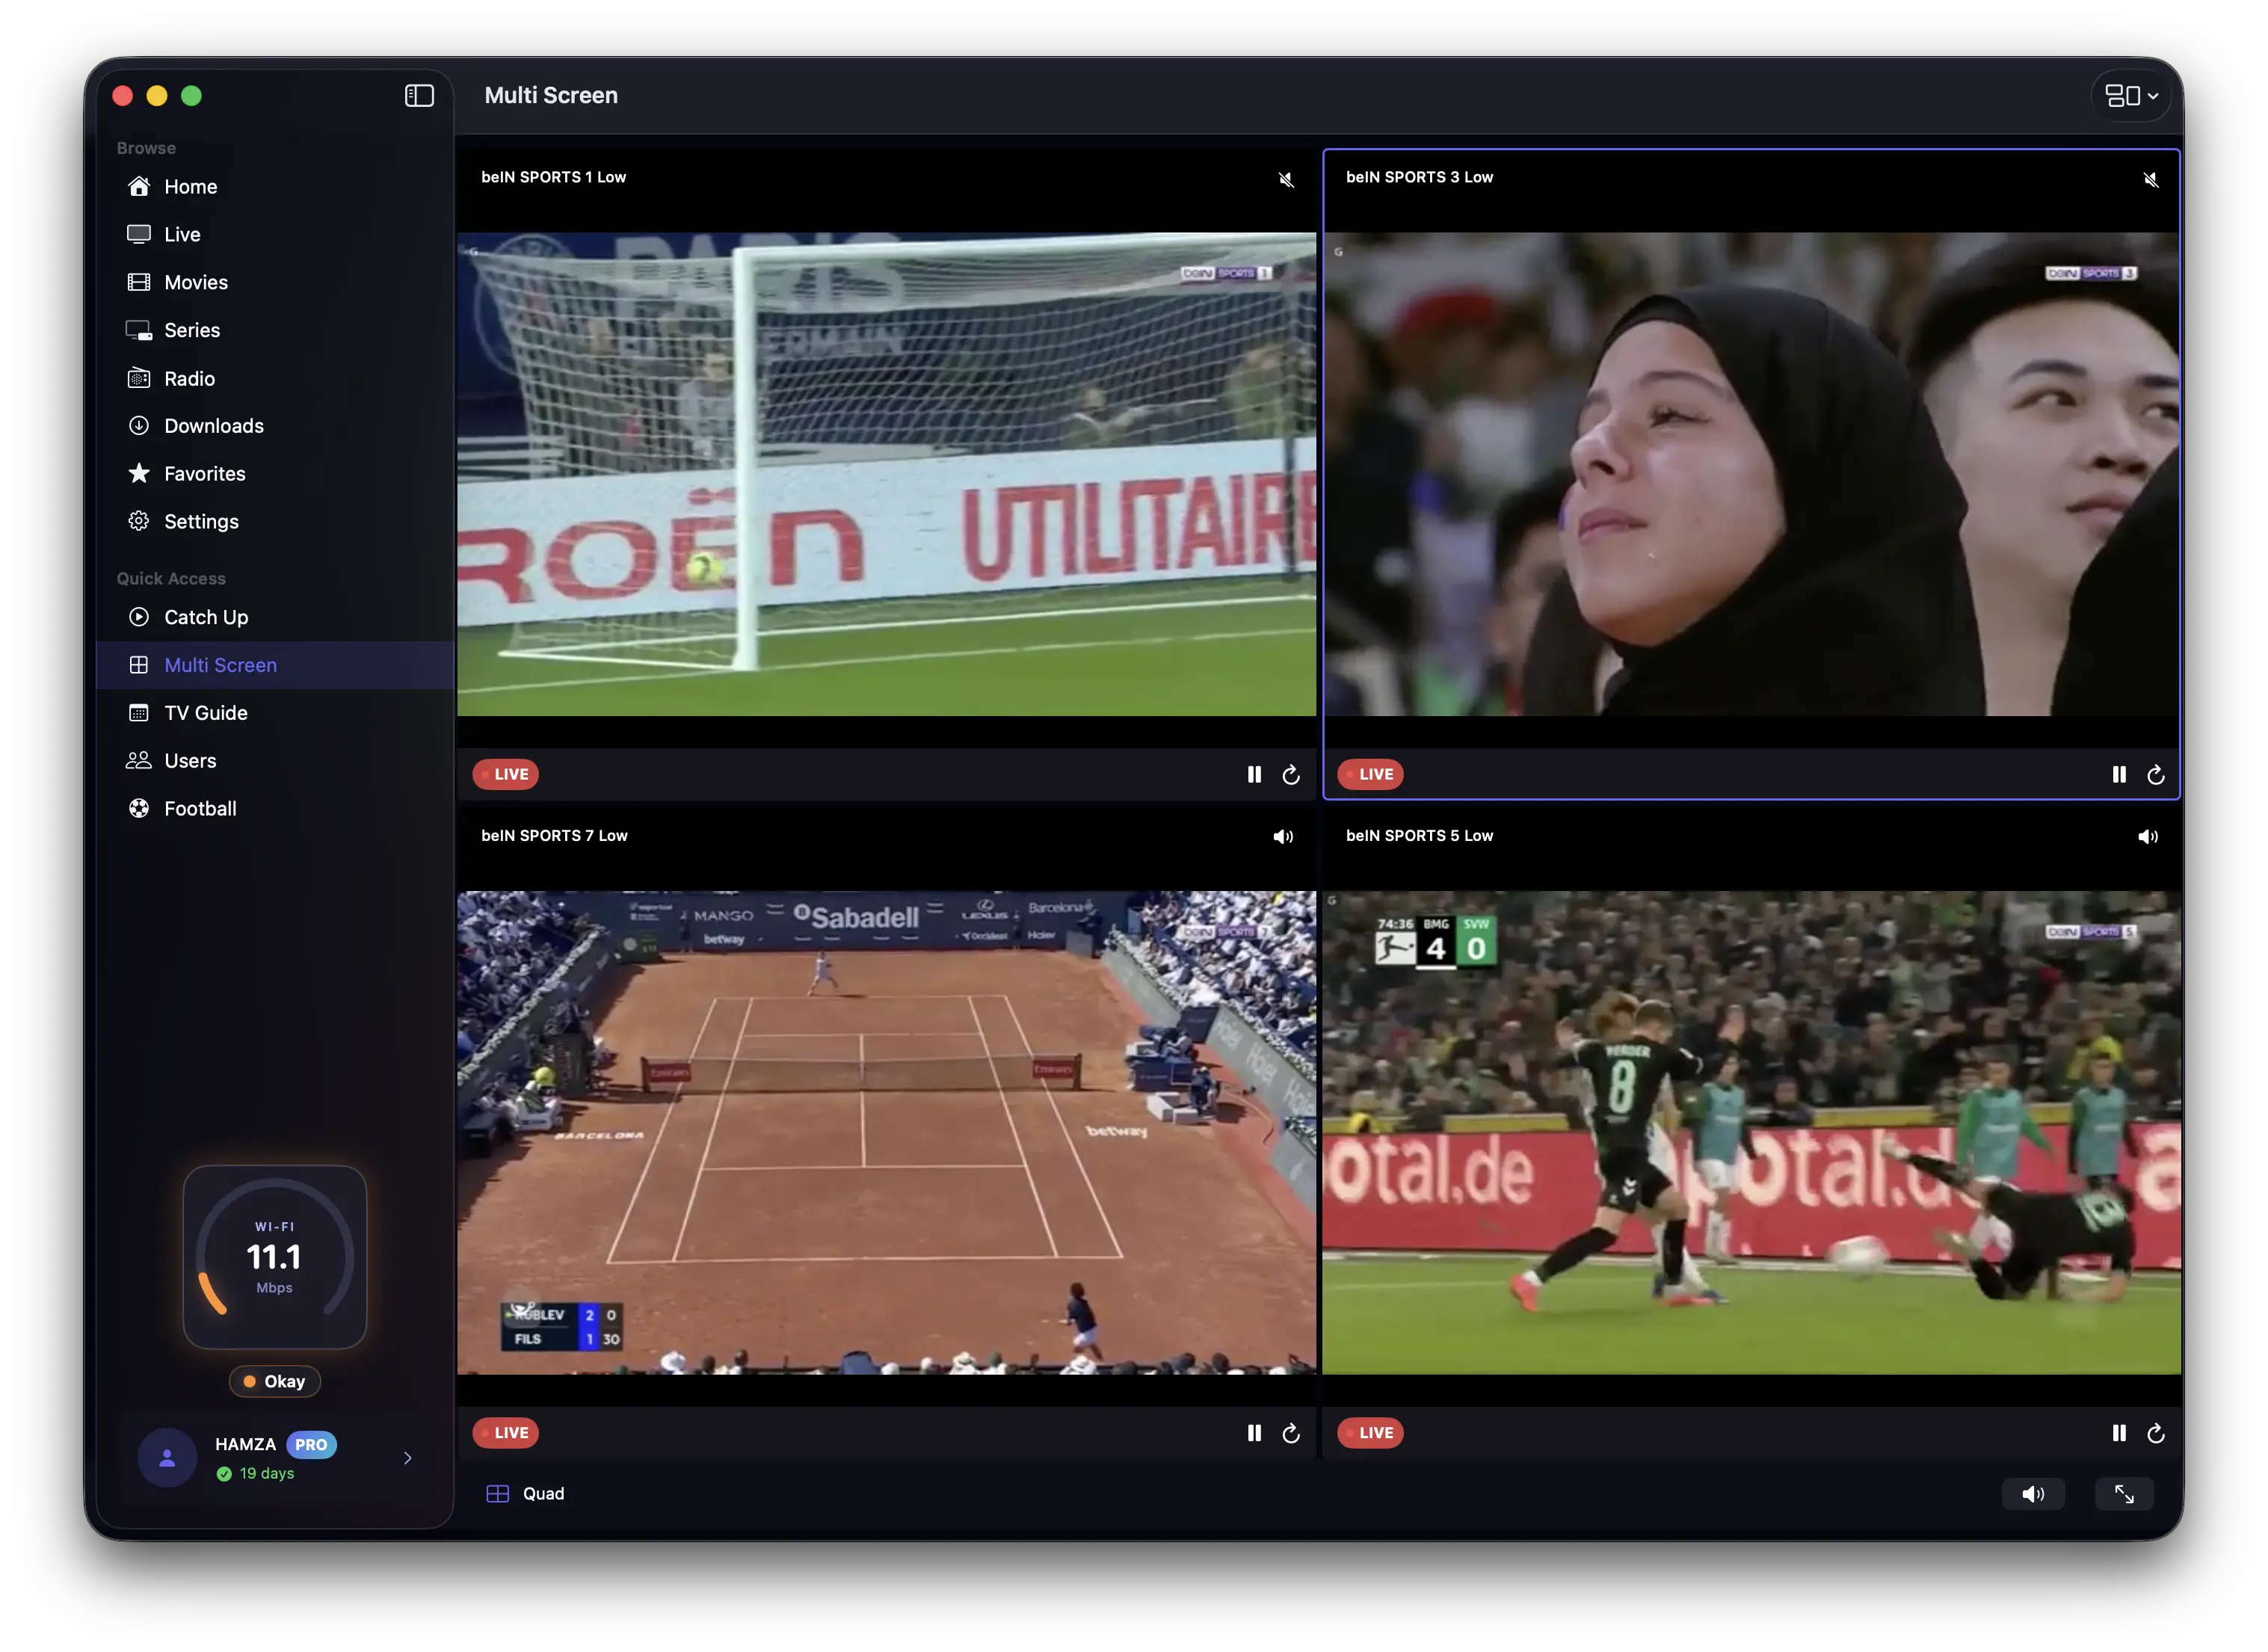Click the Home icon in sidebar
2268x1652 pixels.
click(139, 186)
